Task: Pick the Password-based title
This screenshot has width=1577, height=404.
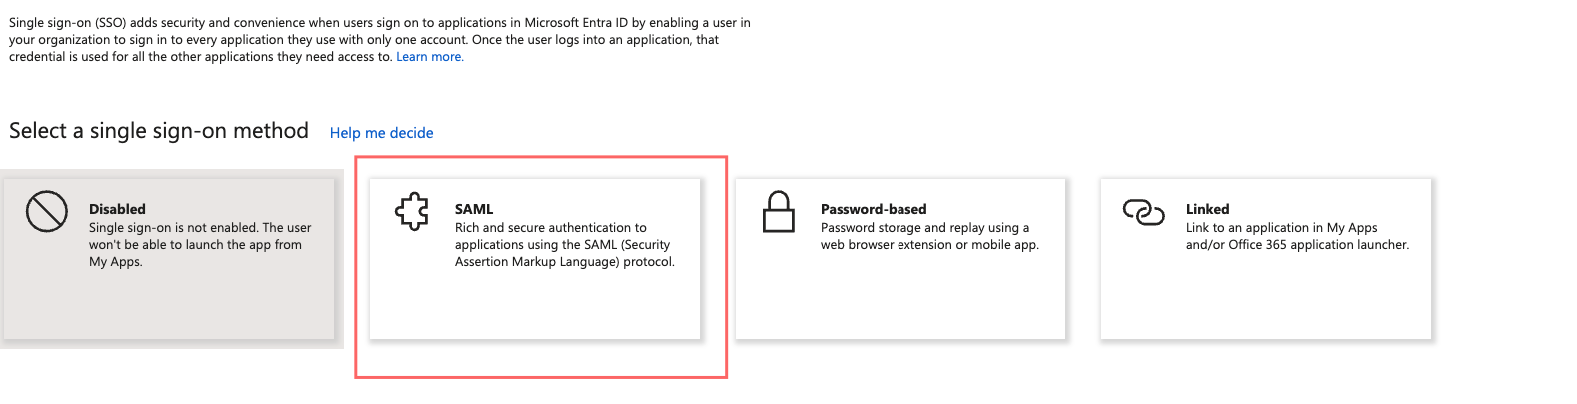Action: tap(873, 209)
